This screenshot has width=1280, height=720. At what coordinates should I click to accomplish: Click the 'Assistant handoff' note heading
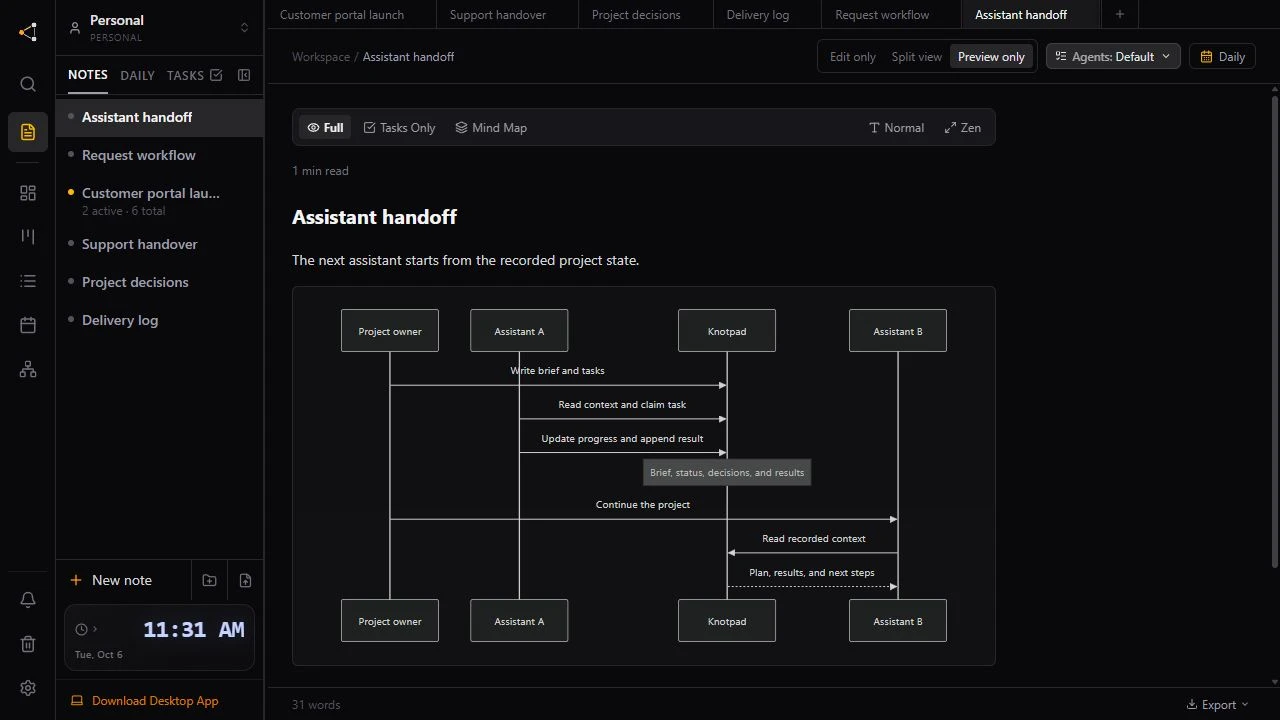click(x=374, y=217)
